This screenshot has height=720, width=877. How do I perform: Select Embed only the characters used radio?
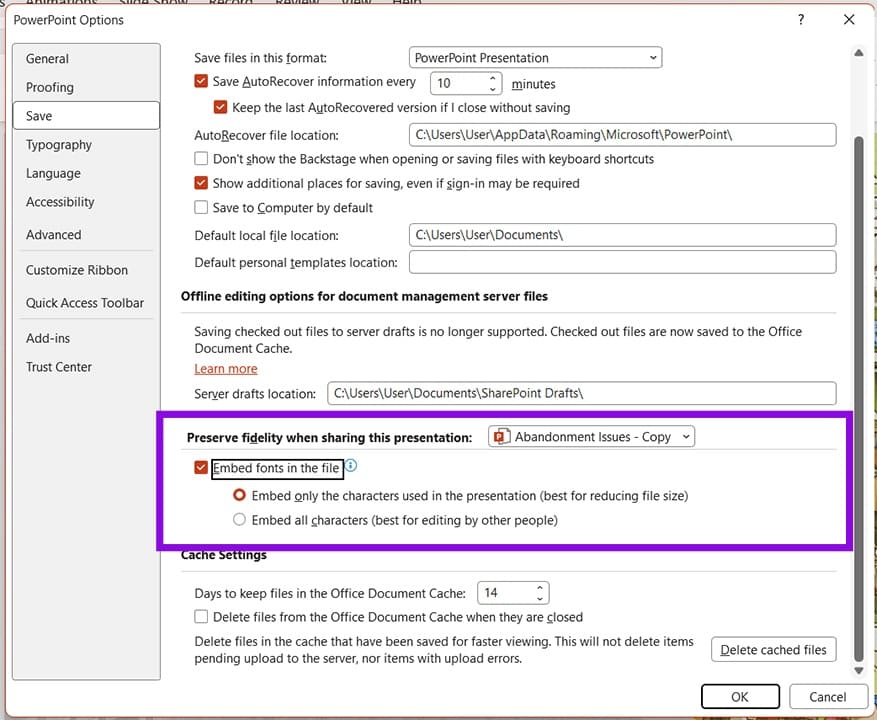pos(239,495)
